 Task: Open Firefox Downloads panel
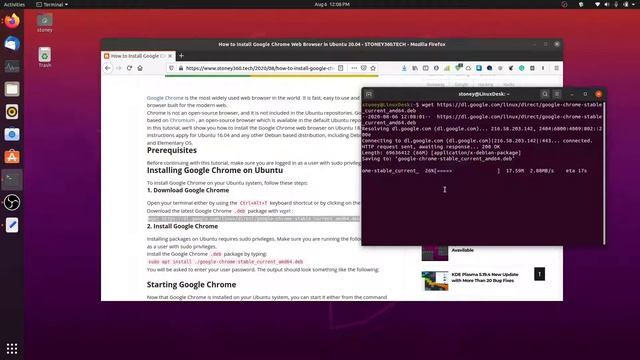[x=404, y=68]
